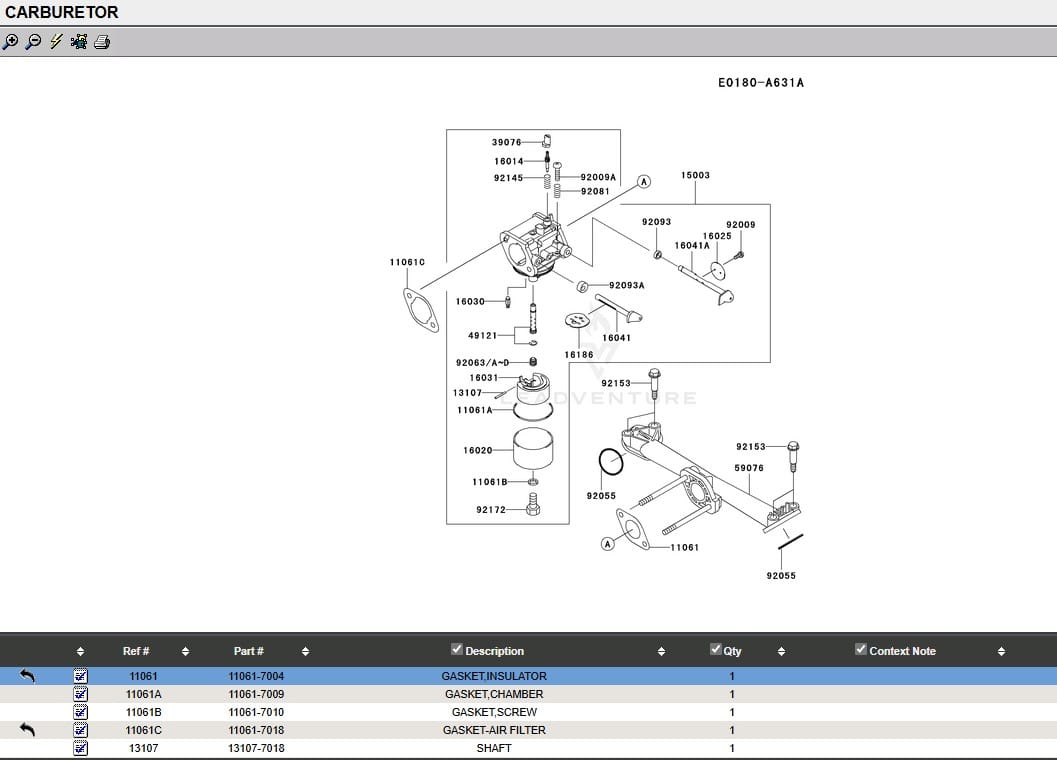Select the GASKET-AIR FILTER description
Viewport: 1057px width, 760px height.
494,730
